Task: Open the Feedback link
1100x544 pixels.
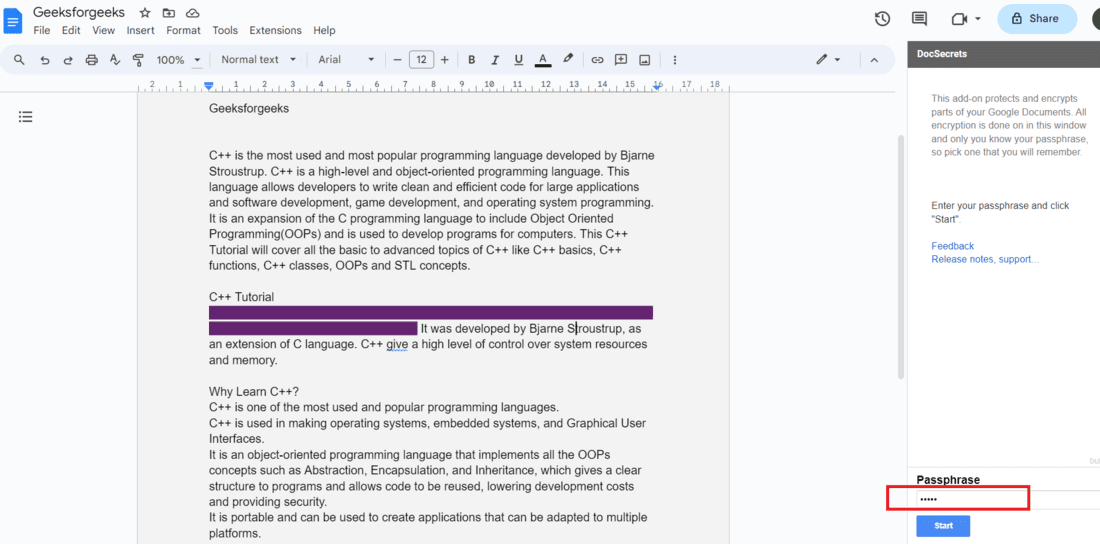Action: point(952,246)
